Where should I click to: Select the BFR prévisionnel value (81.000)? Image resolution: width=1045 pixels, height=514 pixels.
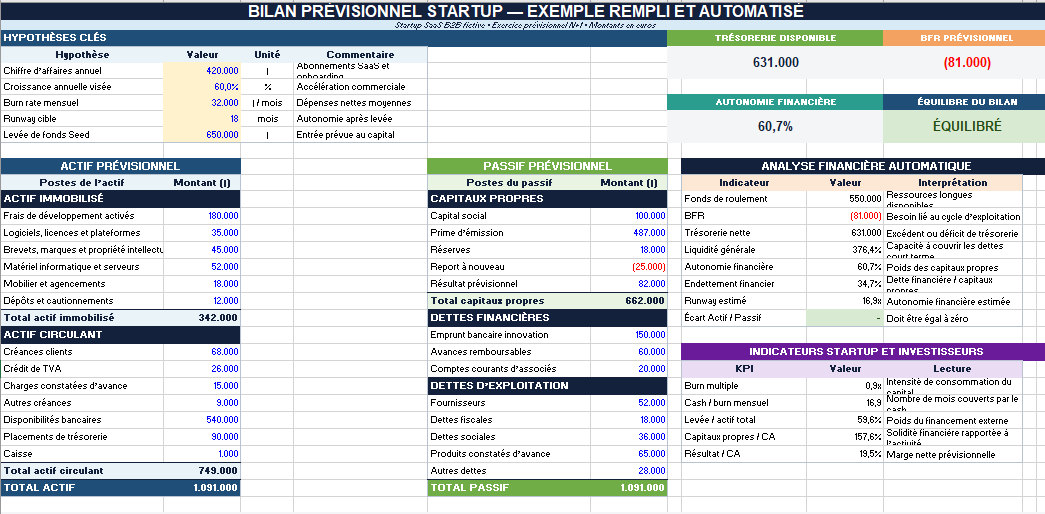[x=966, y=63]
